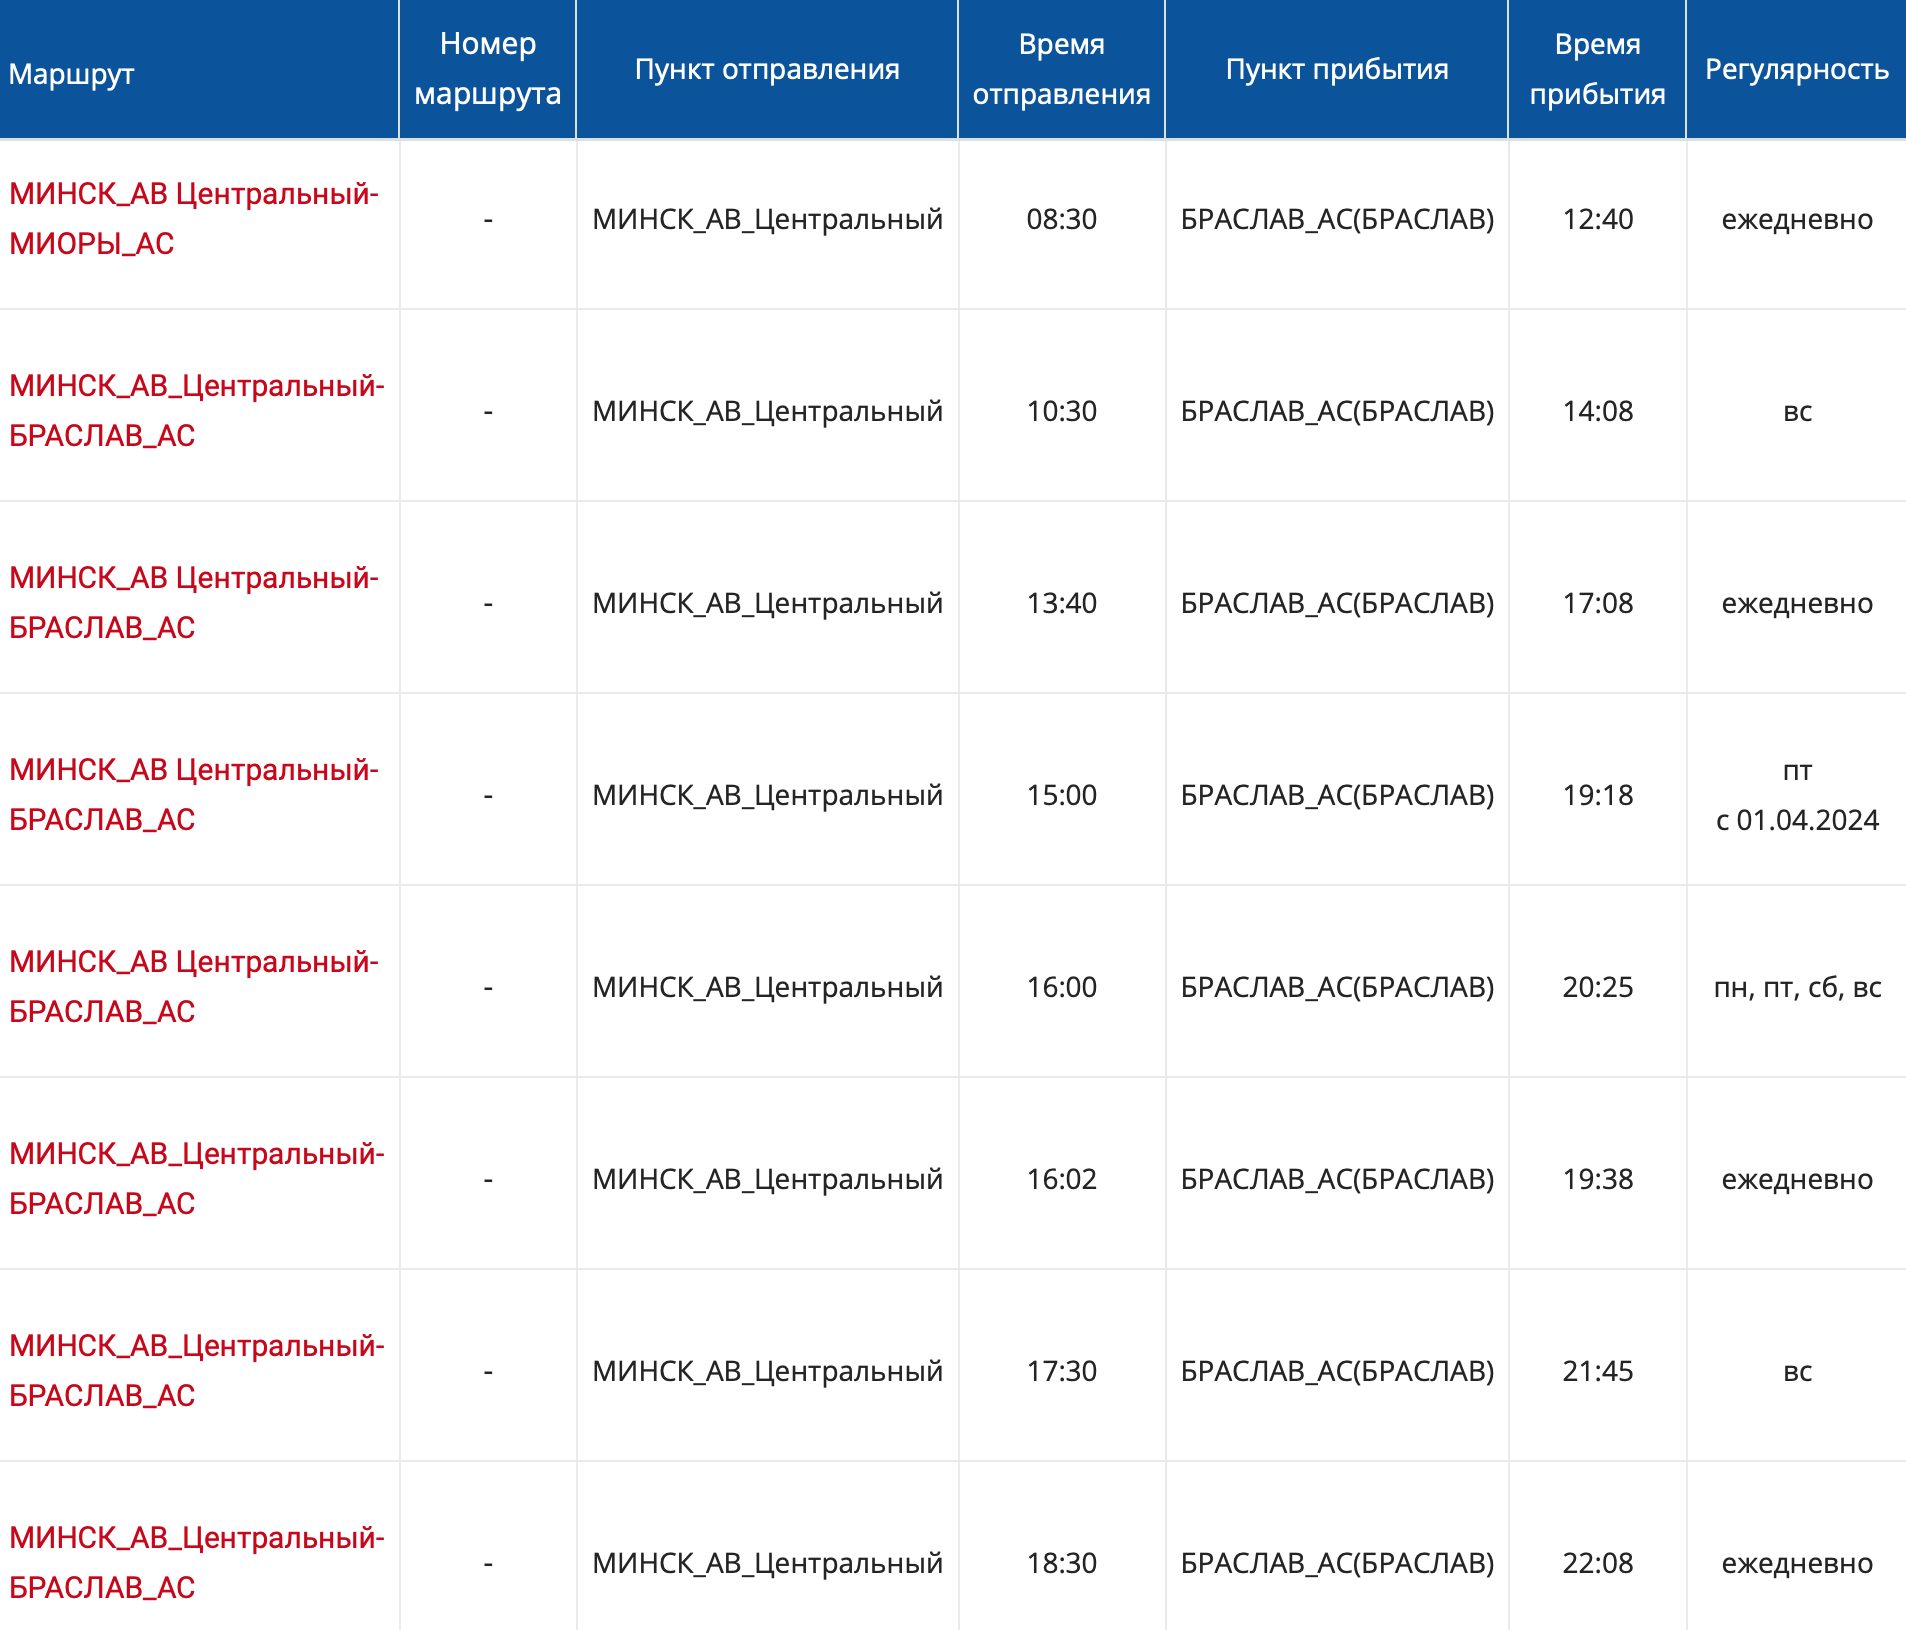
Task: Select arrival time 14:08
Action: point(1598,411)
